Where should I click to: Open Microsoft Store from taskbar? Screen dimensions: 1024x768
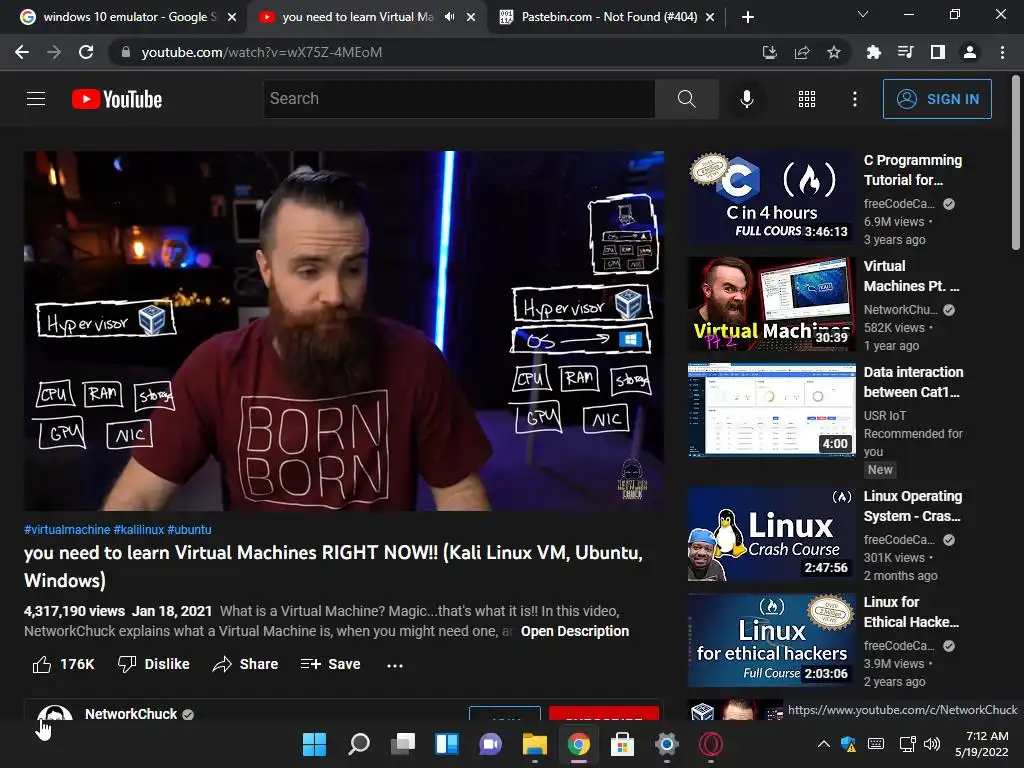622,744
